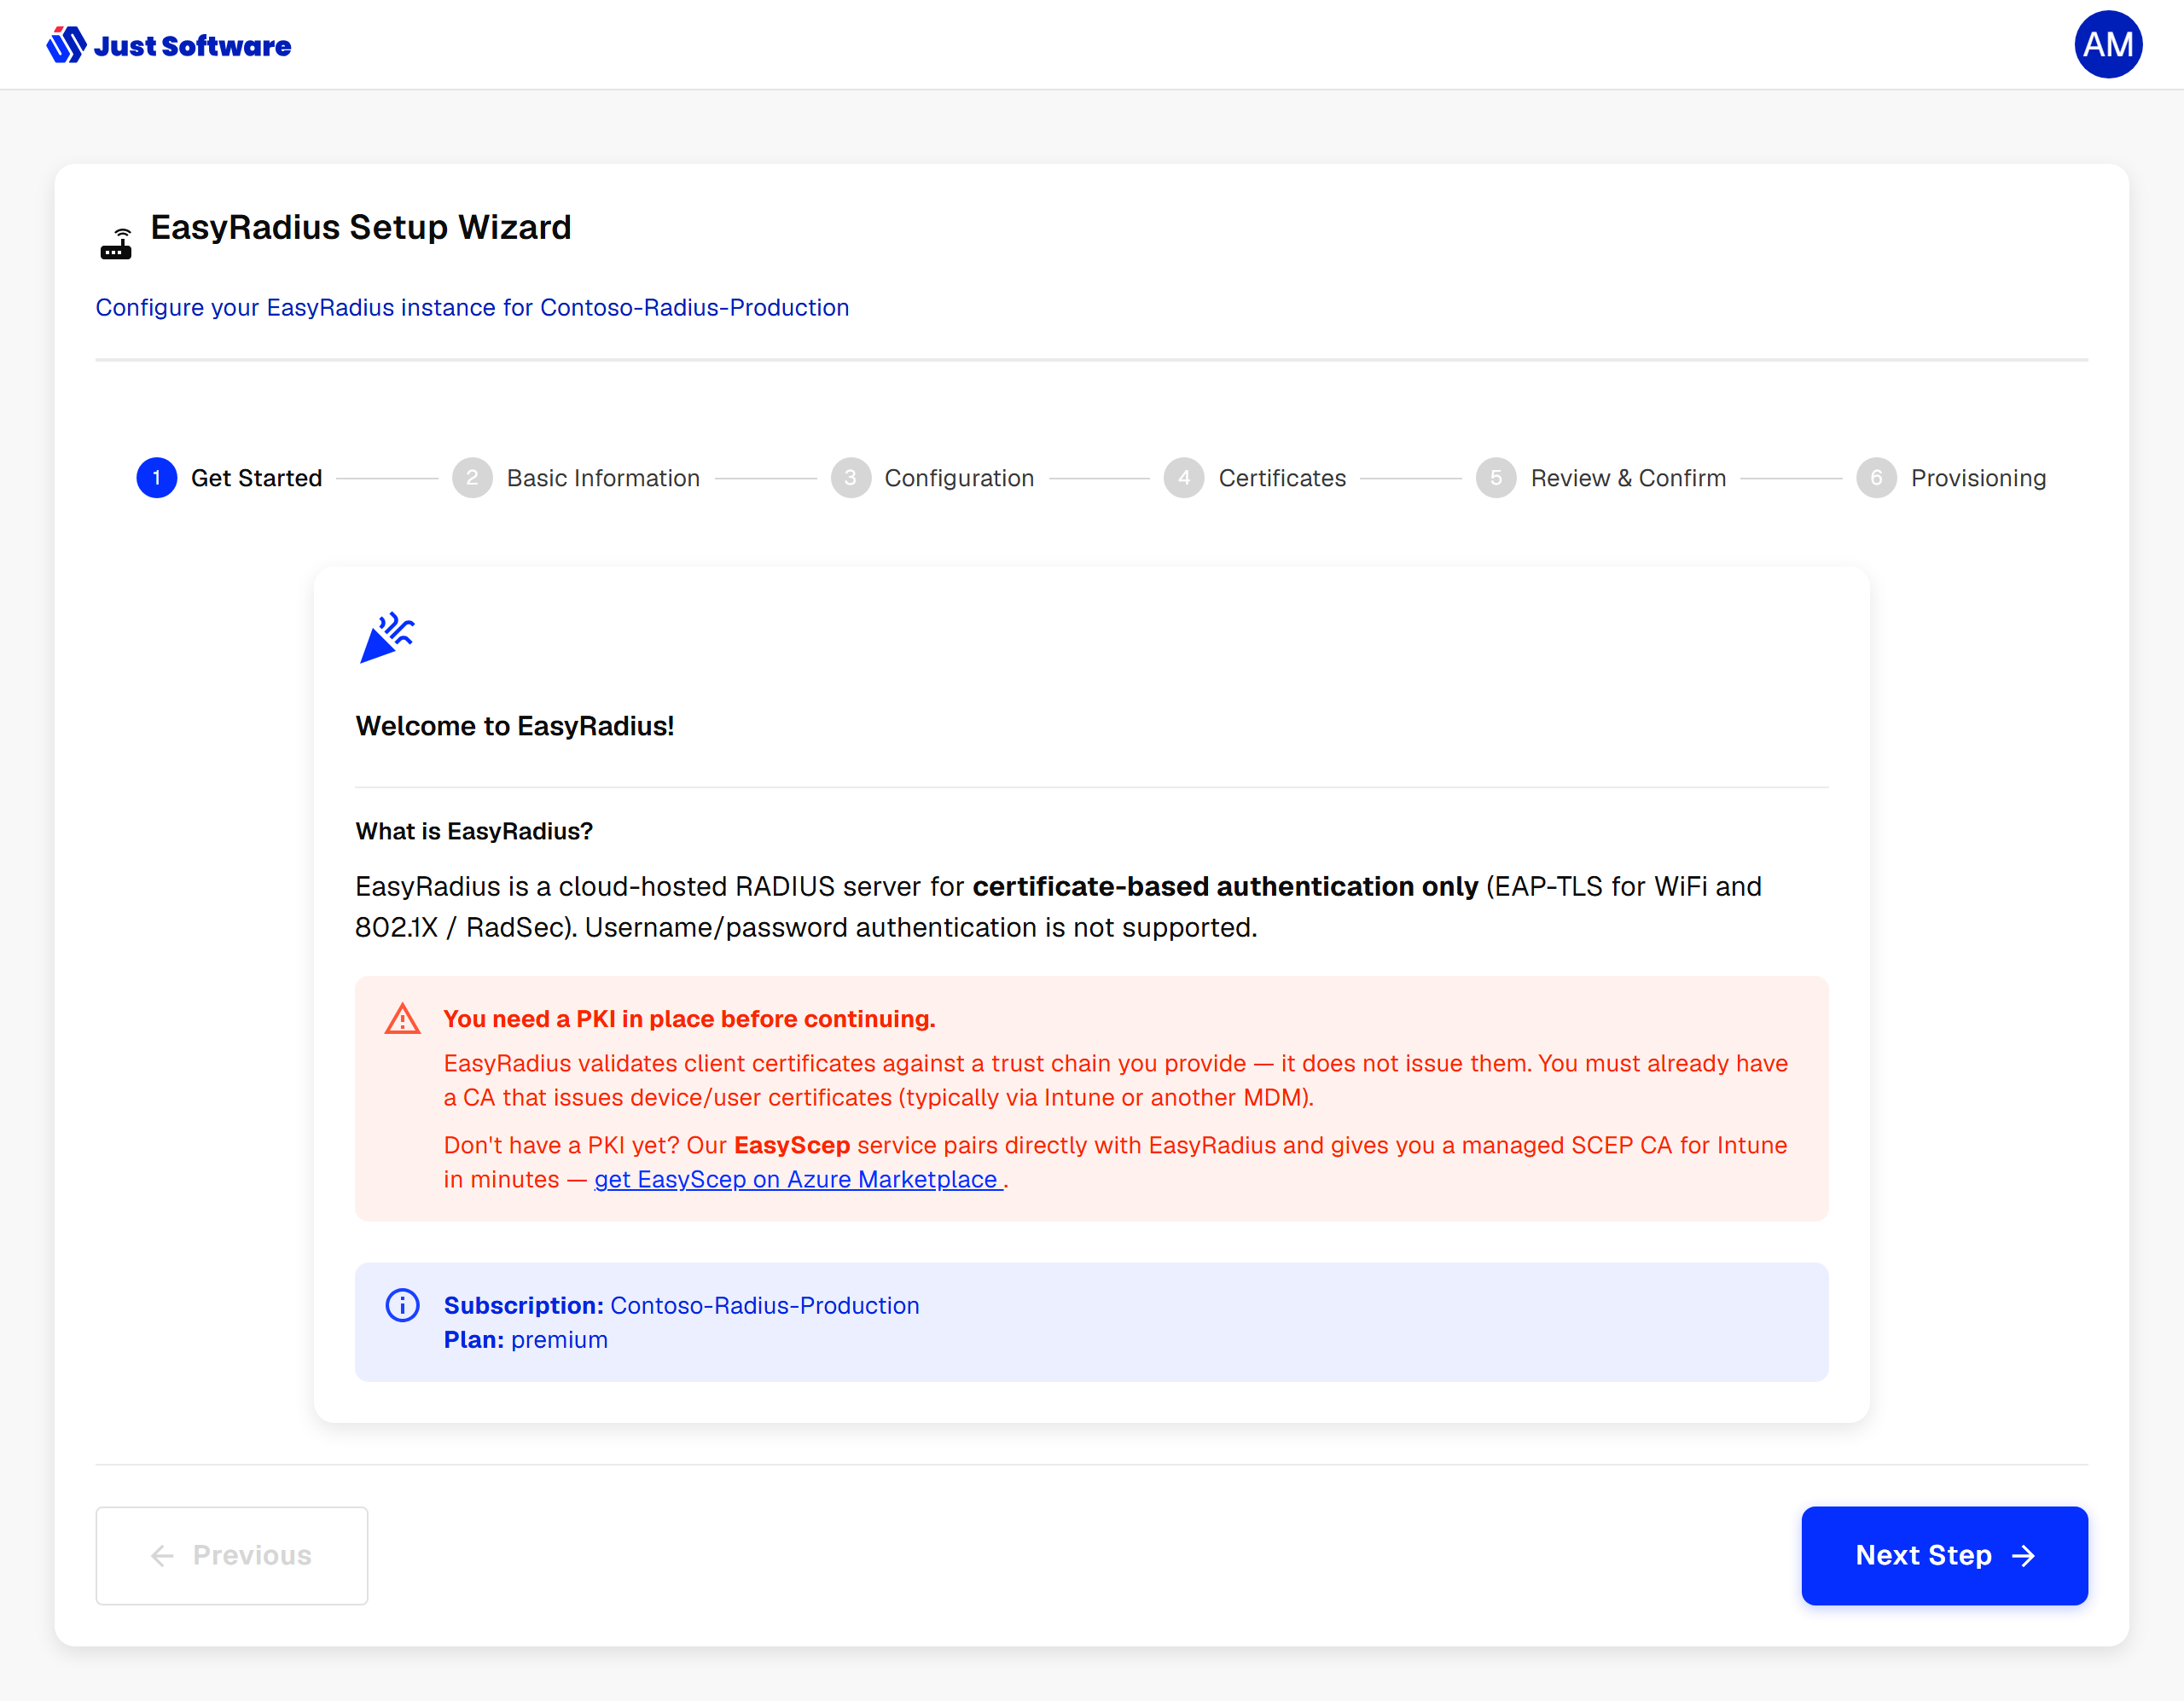Click the Plan: premium line
The width and height of the screenshot is (2184, 1701).
[x=526, y=1340]
